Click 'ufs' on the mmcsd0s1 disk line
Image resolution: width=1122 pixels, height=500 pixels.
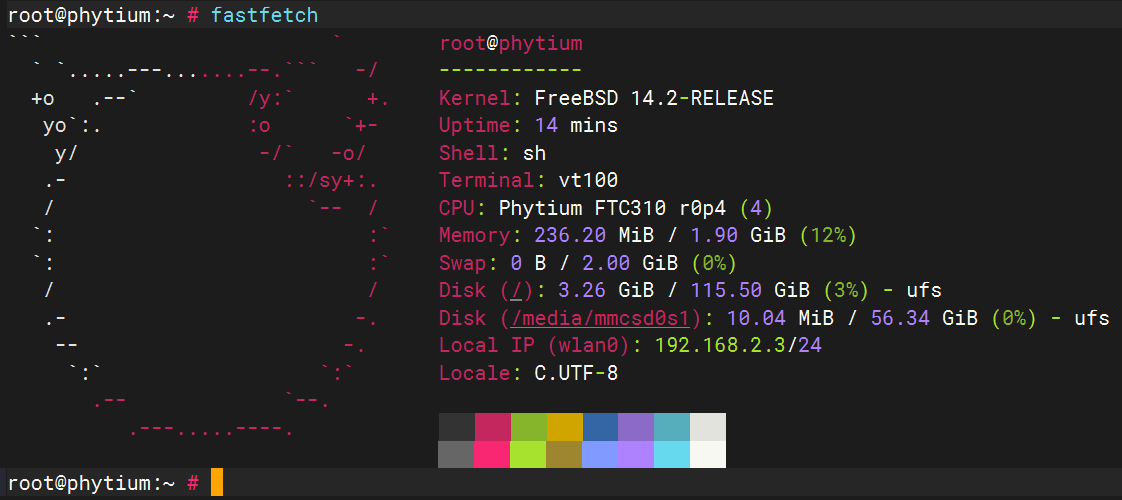click(1092, 318)
